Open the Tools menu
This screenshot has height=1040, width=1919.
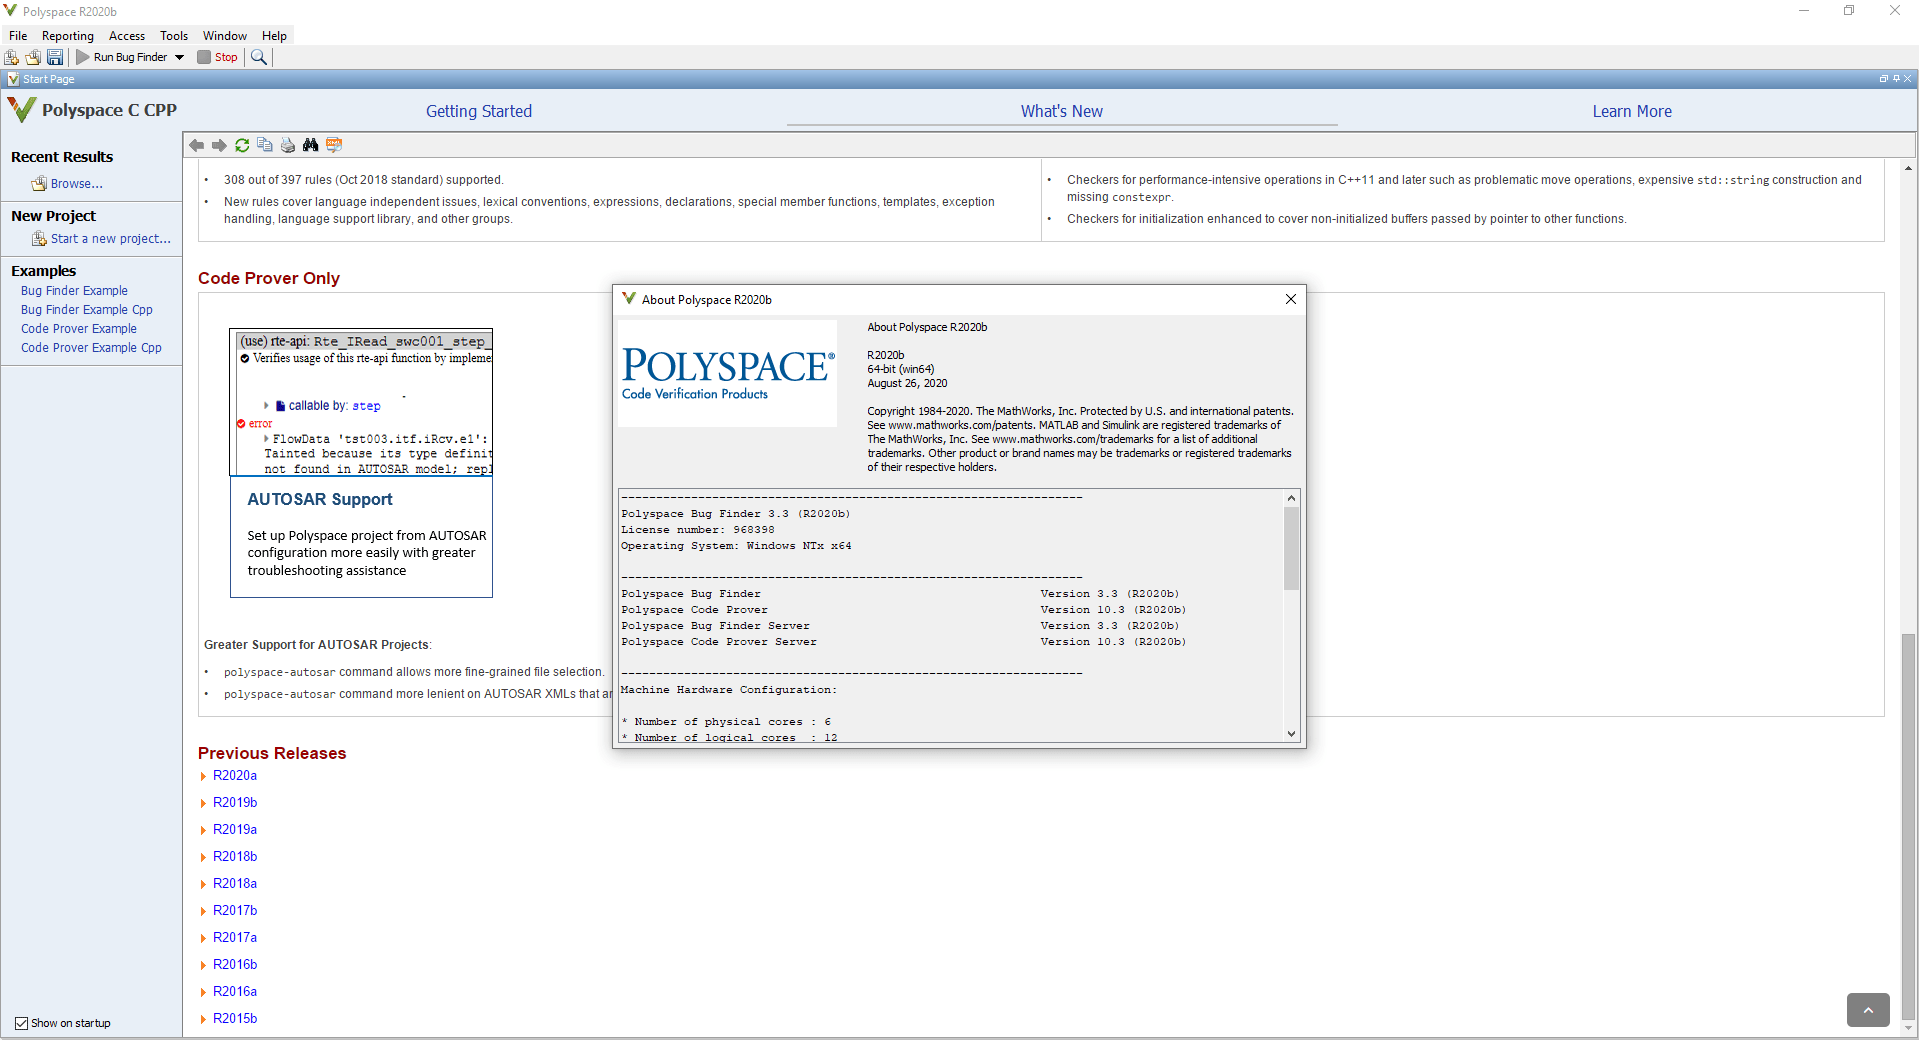pos(174,36)
